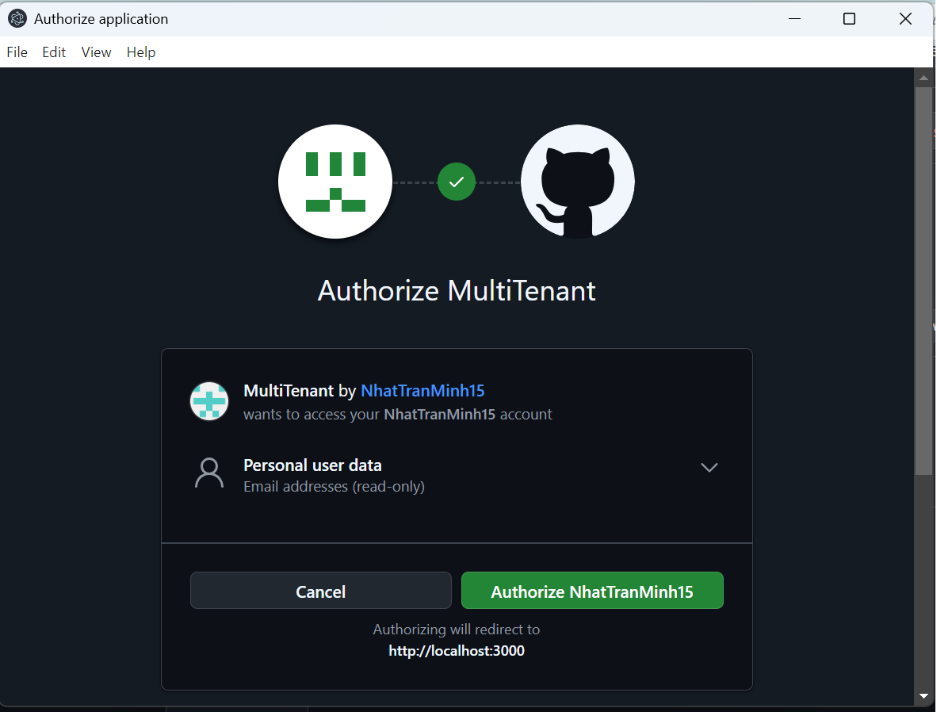Click the scrollbar up arrow
The height and width of the screenshot is (712, 936).
coord(924,77)
